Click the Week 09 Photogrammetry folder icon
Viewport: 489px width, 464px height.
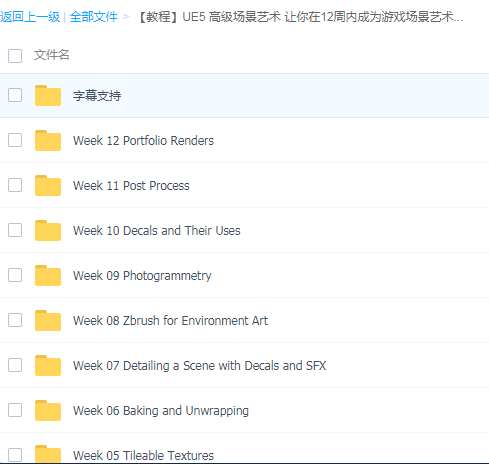coord(48,276)
